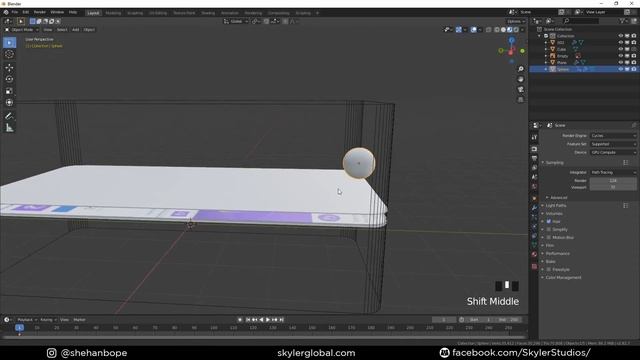Open the Render menu
Viewport: 640px width, 360px height.
coord(40,12)
